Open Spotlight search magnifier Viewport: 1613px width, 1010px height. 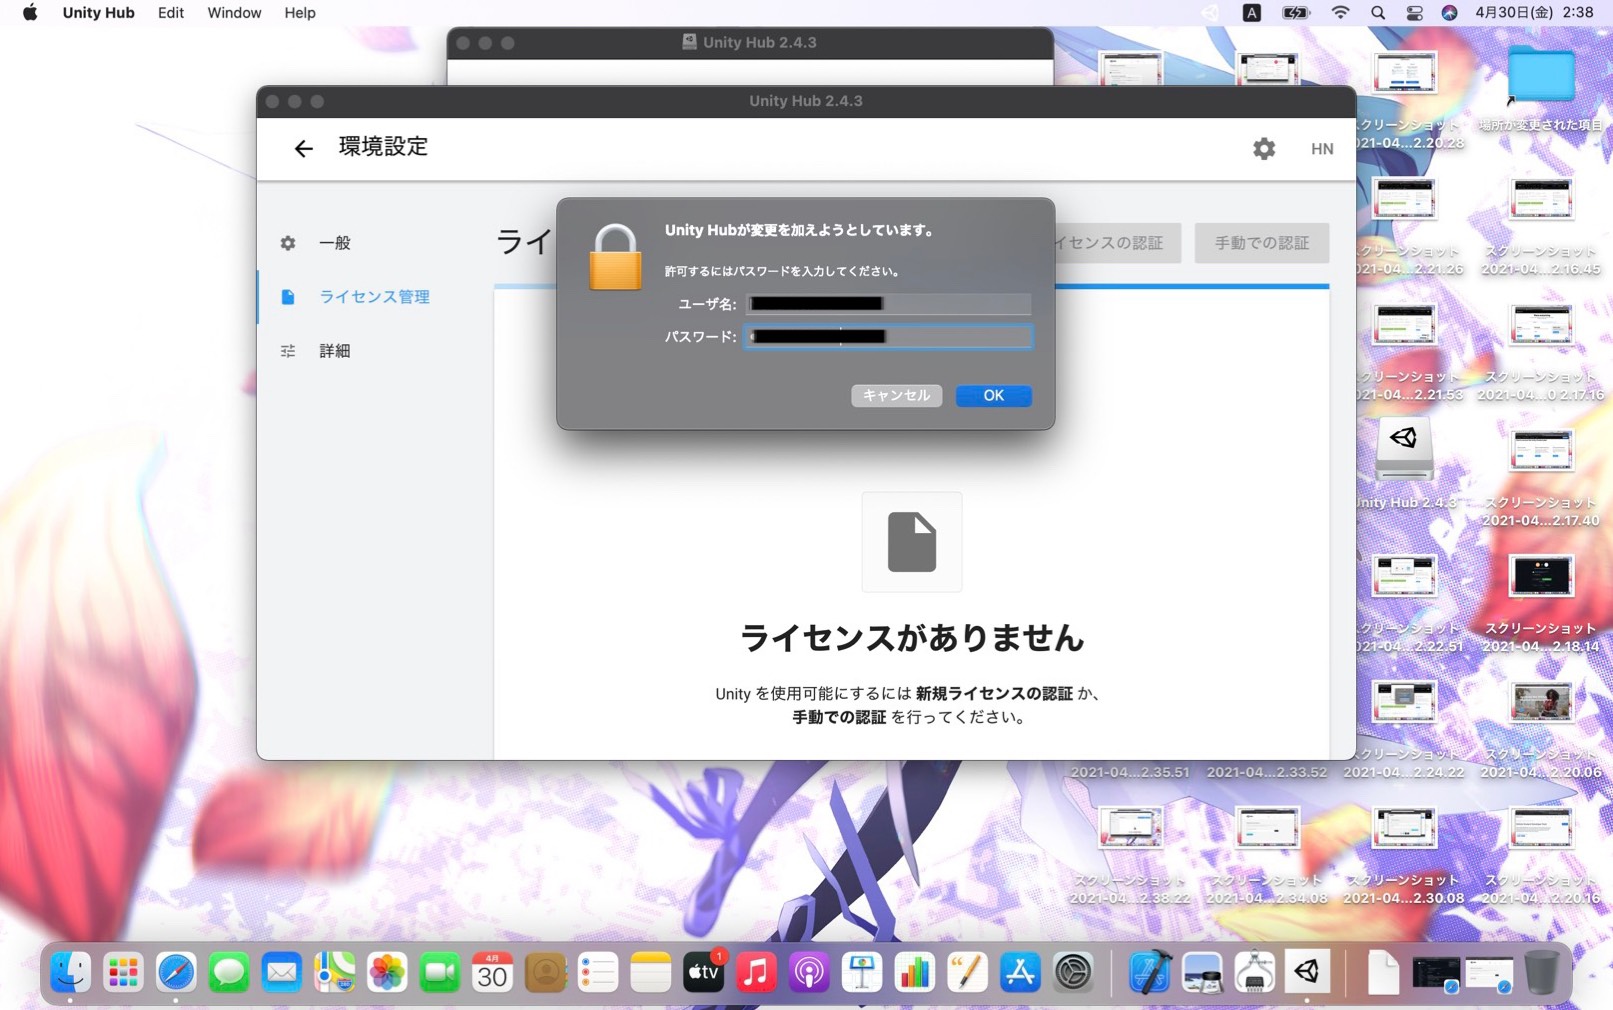[x=1378, y=13]
